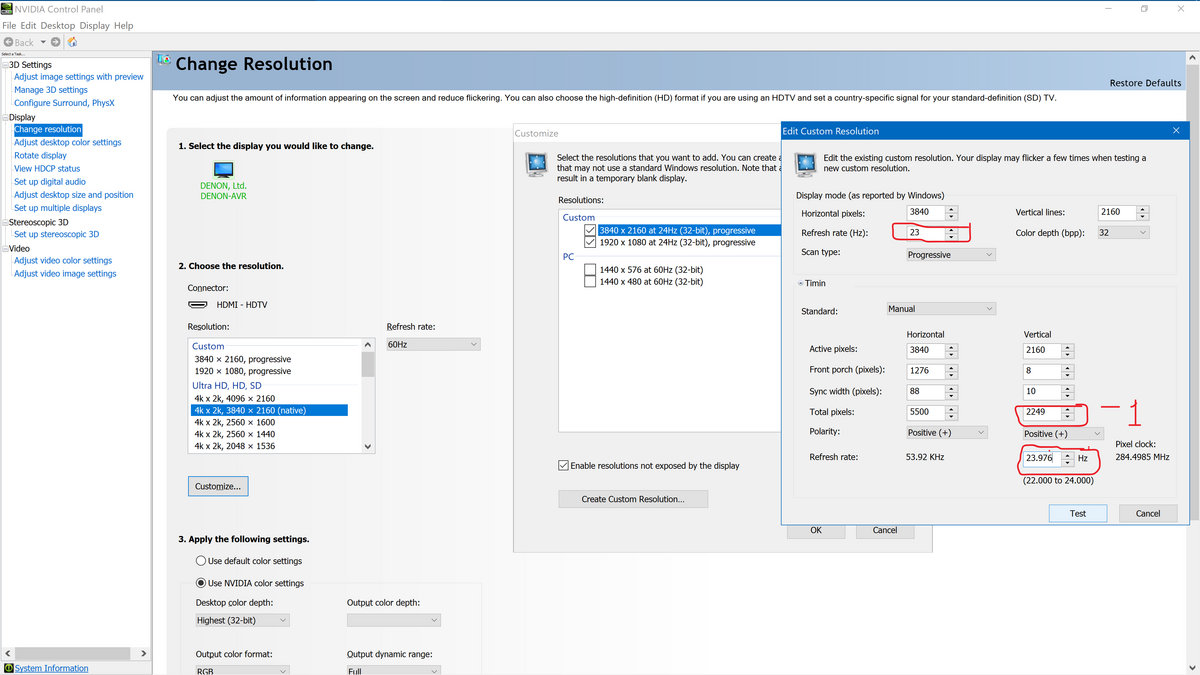This screenshot has width=1200, height=675.
Task: Check the 1440 x 576 at 60Hz box
Action: pos(590,269)
